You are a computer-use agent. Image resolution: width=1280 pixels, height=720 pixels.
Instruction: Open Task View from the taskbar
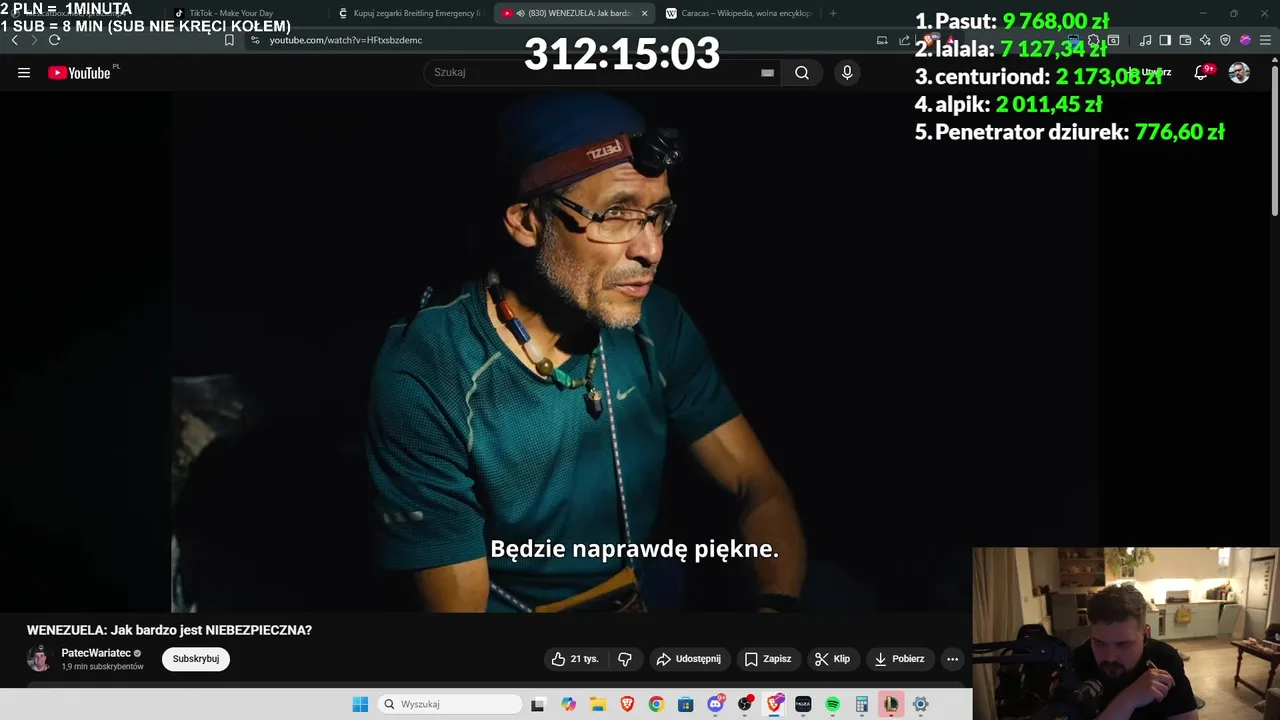(x=538, y=704)
